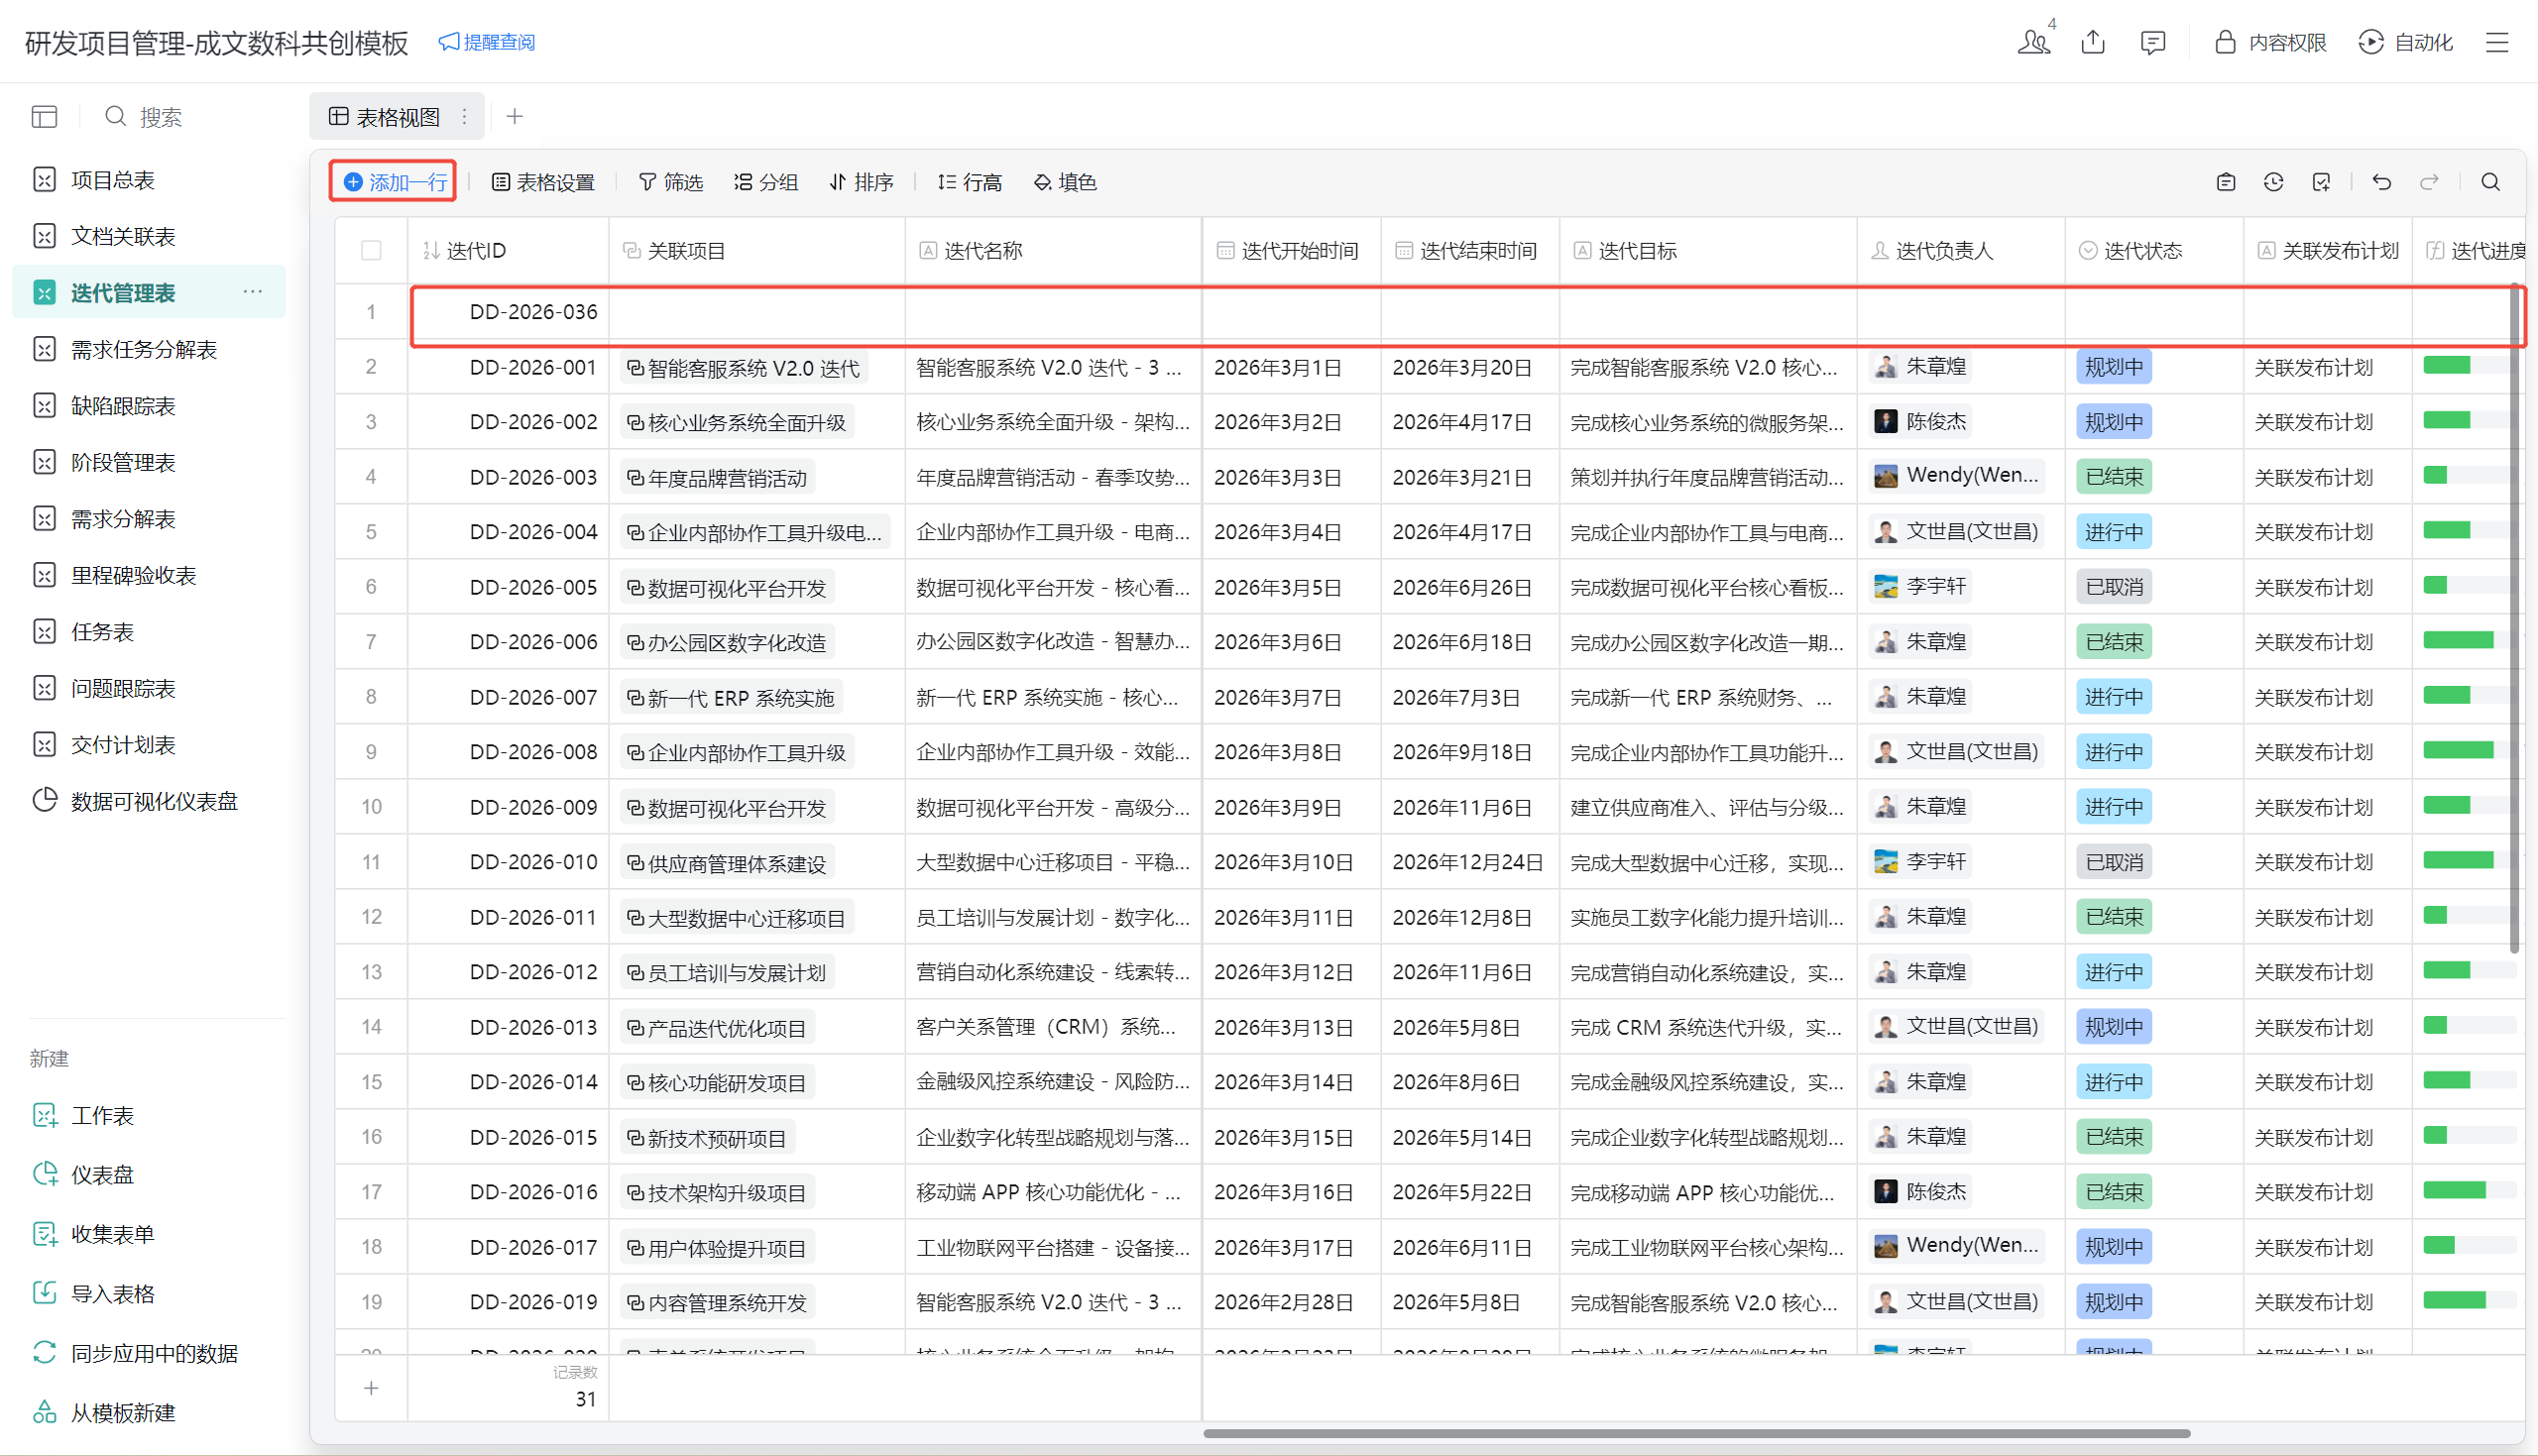Open the table search magnifier icon
Screen dimensions: 2538x1456
2490,182
